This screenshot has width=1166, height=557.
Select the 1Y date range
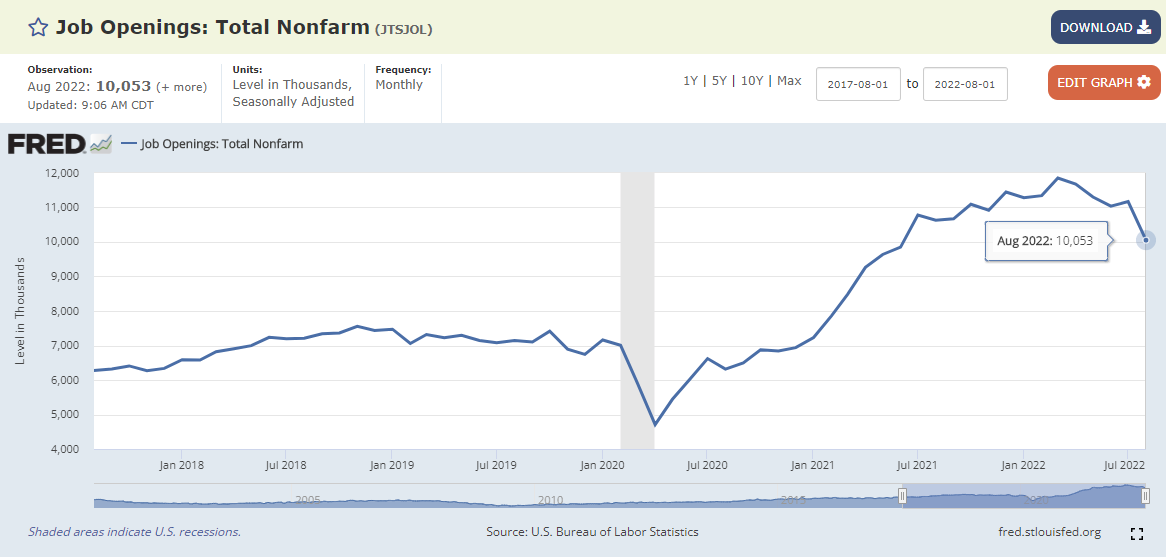tap(691, 81)
